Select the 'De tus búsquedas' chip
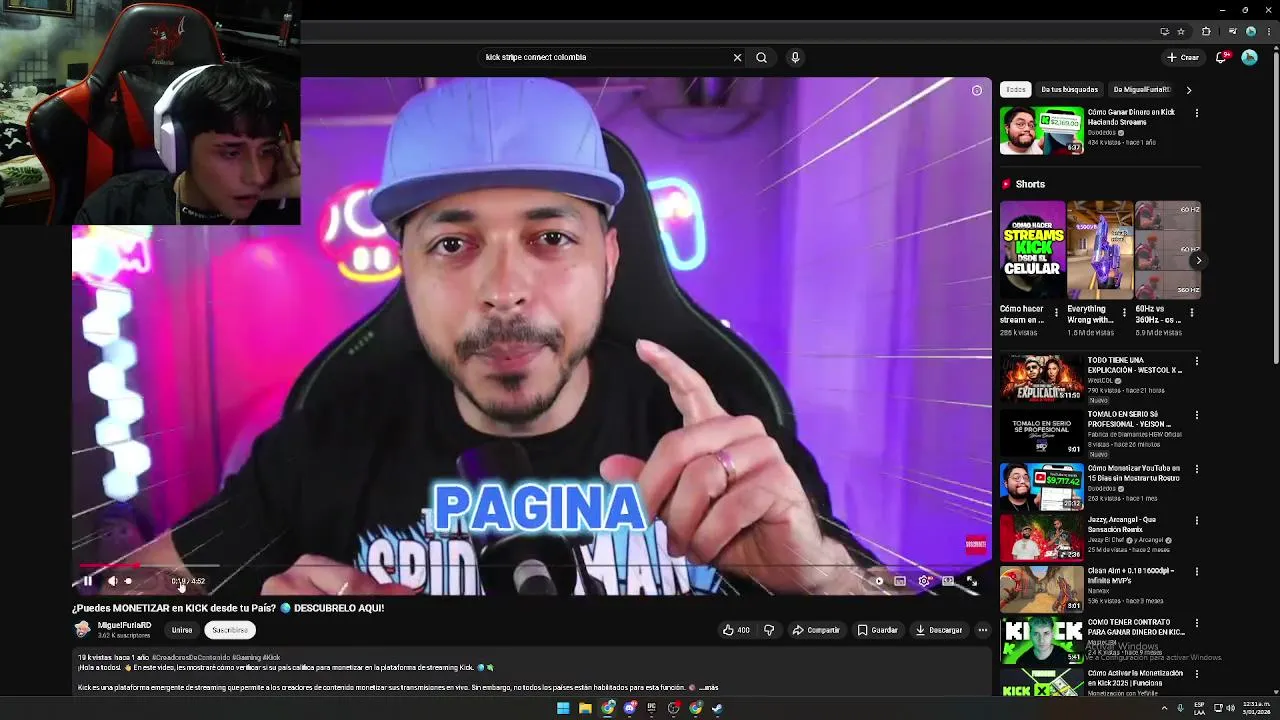The width and height of the screenshot is (1280, 720). [1069, 90]
